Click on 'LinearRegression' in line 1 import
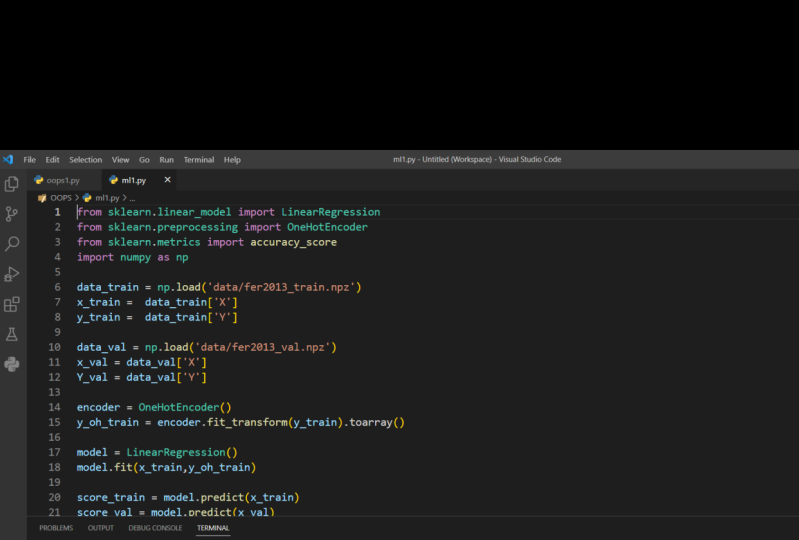This screenshot has height=540, width=799. tap(331, 212)
